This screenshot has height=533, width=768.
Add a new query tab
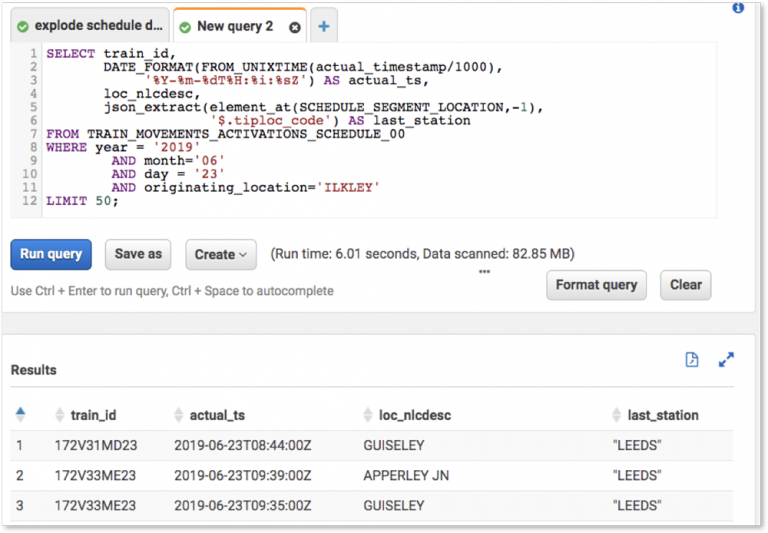point(324,26)
